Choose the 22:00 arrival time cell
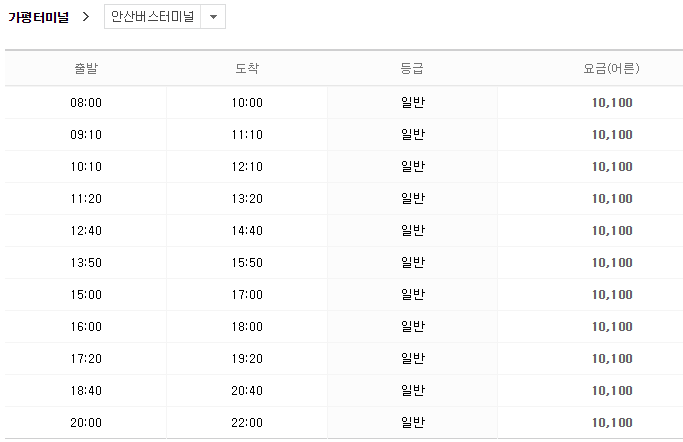This screenshot has height=442, width=683. point(247,423)
